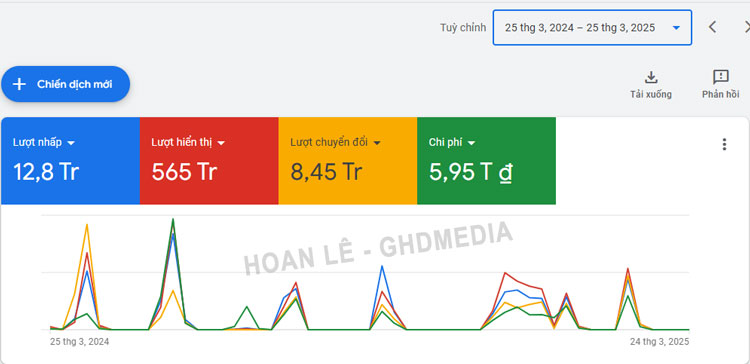Viewport: 750px width, 364px height.
Task: Click the Chiến dịch mới button
Action: point(66,84)
